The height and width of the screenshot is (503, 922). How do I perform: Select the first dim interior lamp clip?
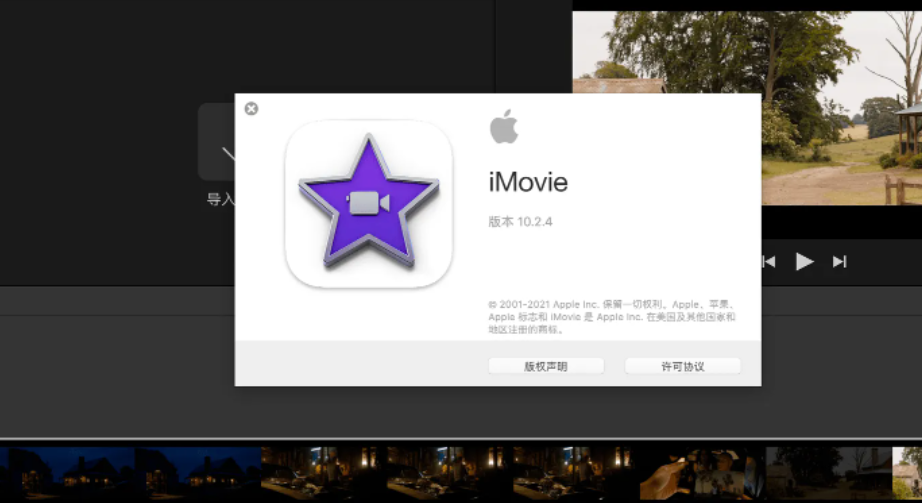click(x=323, y=474)
